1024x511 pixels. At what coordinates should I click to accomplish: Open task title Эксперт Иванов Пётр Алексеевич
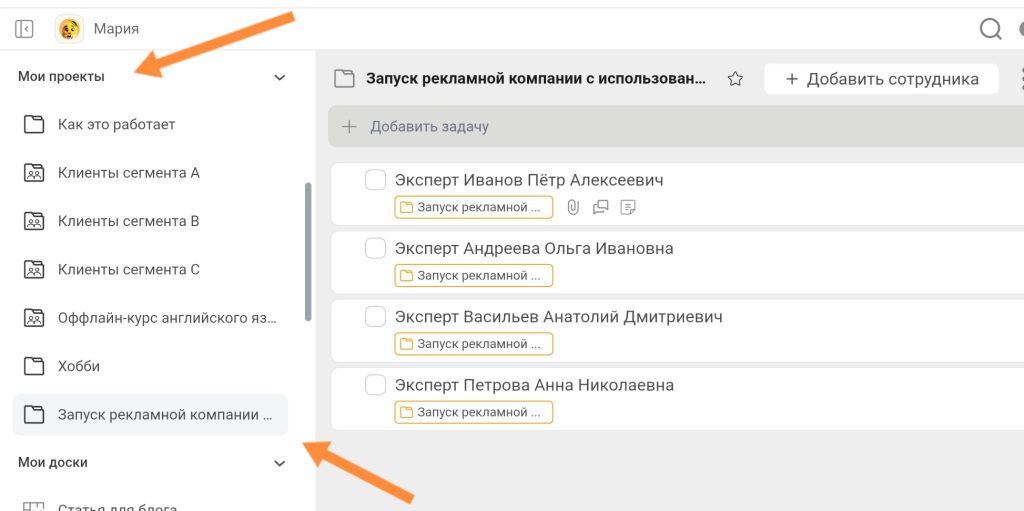[529, 180]
